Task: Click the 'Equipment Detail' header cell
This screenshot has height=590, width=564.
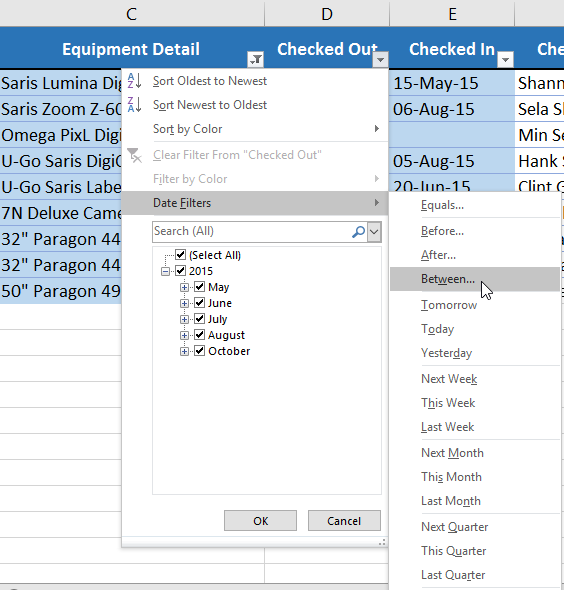Action: (x=132, y=49)
